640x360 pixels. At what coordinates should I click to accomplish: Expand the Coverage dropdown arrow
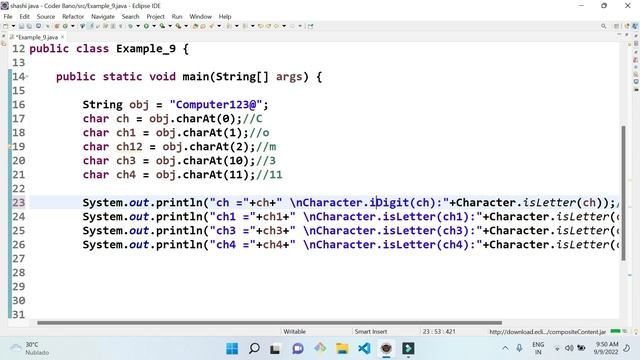pyautogui.click(x=170, y=26)
